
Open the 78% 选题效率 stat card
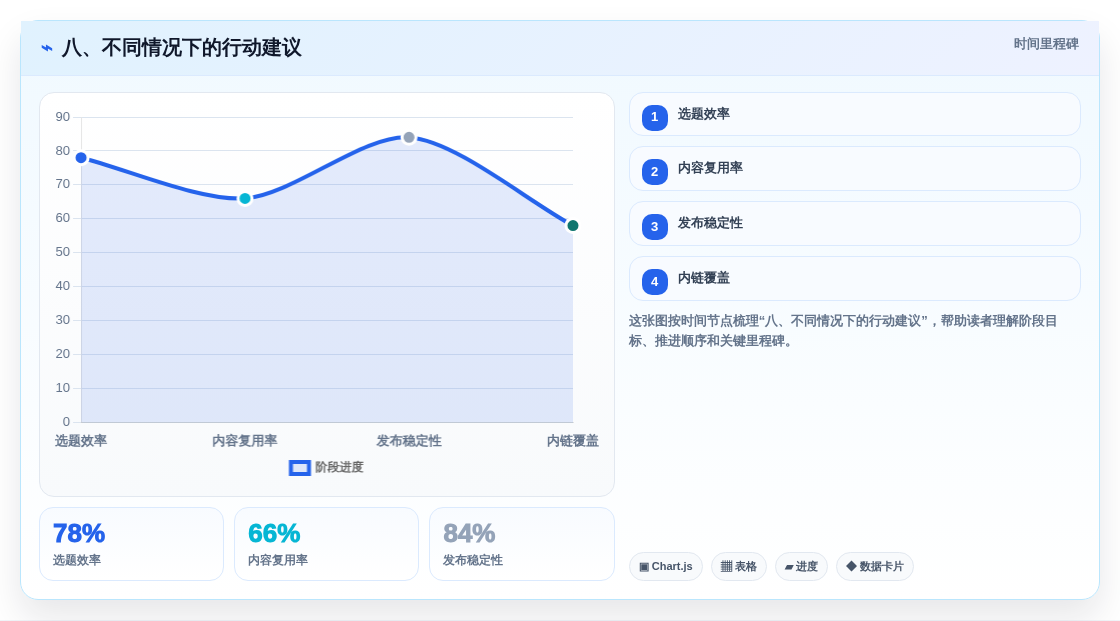131,545
